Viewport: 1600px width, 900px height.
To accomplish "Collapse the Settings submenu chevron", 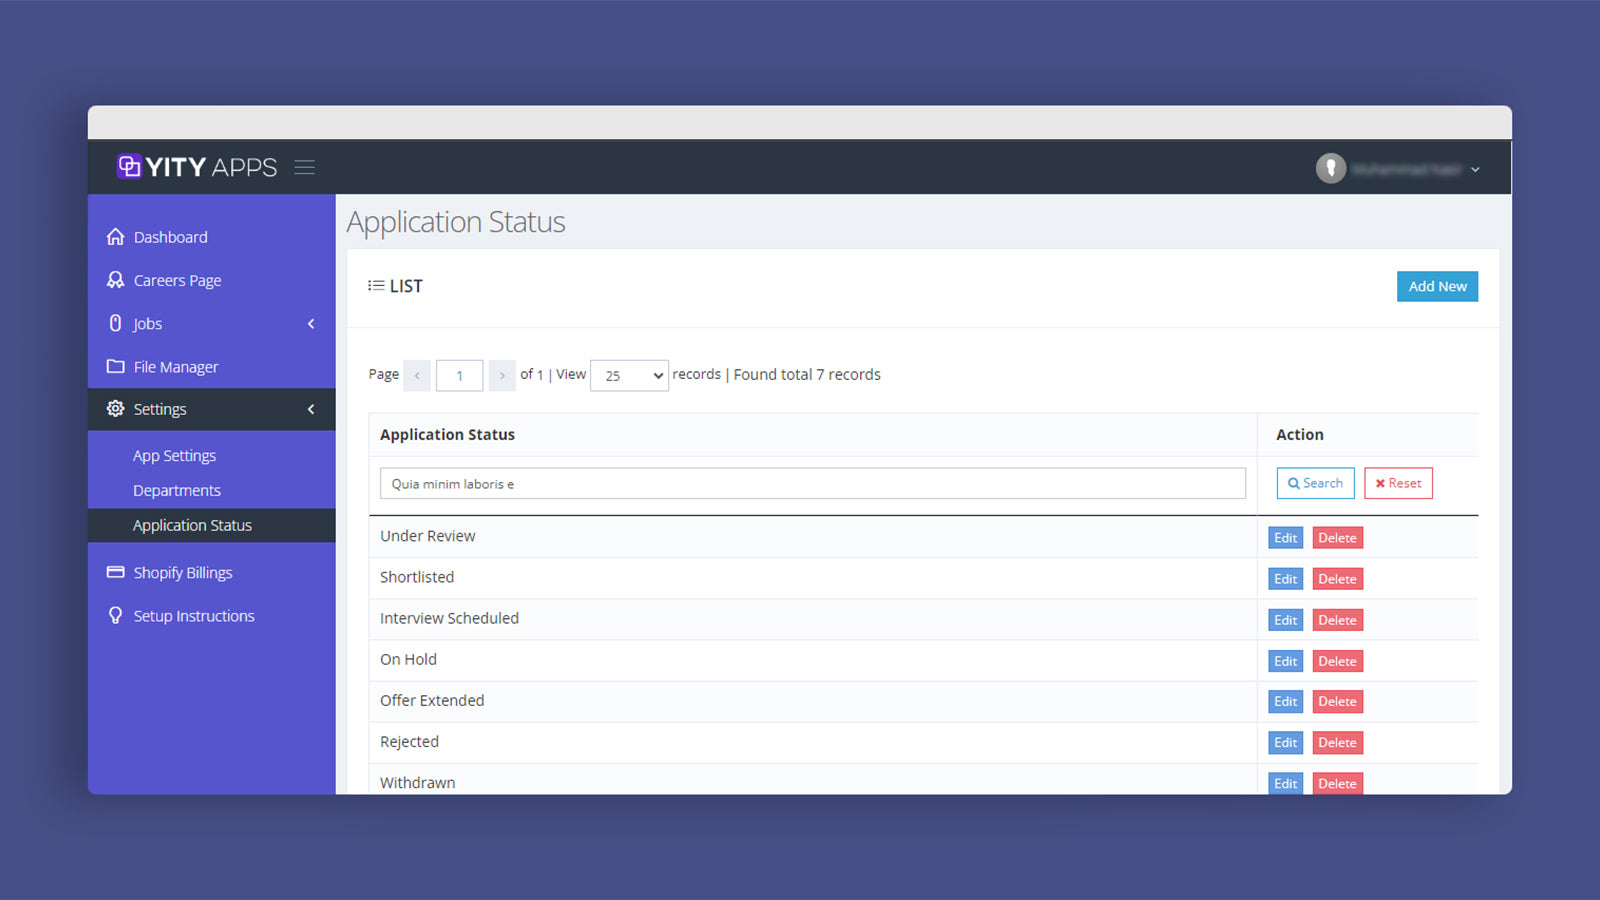I will tap(311, 409).
